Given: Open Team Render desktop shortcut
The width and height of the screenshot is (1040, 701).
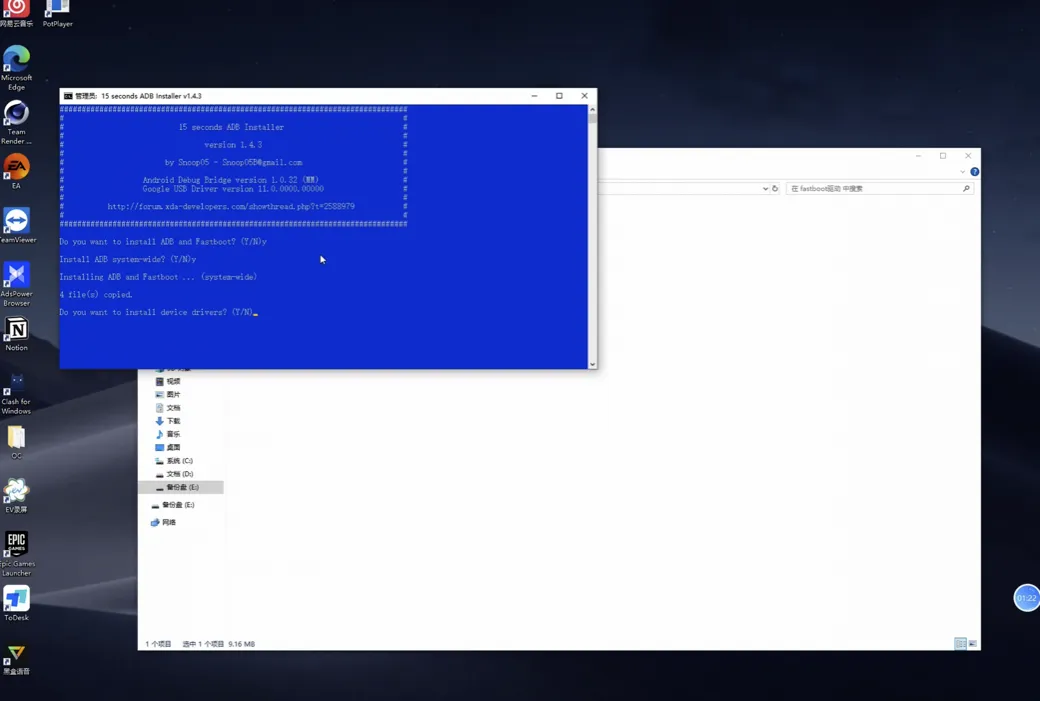Looking at the screenshot, I should (17, 123).
